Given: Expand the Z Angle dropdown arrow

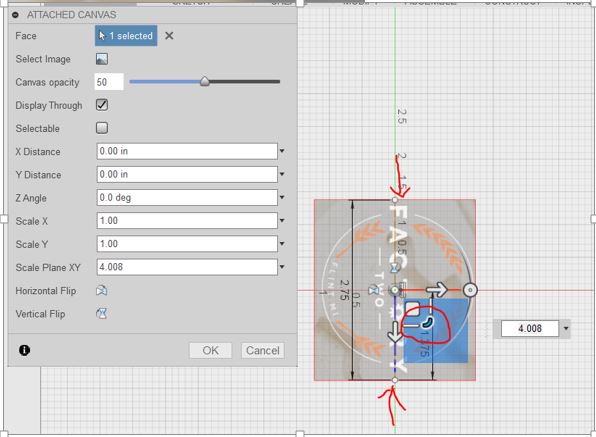Looking at the screenshot, I should click(x=282, y=198).
